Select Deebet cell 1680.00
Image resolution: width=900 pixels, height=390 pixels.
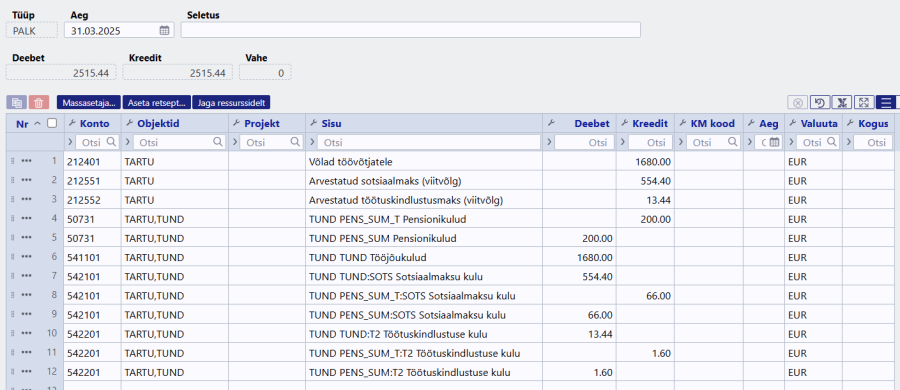[579, 257]
